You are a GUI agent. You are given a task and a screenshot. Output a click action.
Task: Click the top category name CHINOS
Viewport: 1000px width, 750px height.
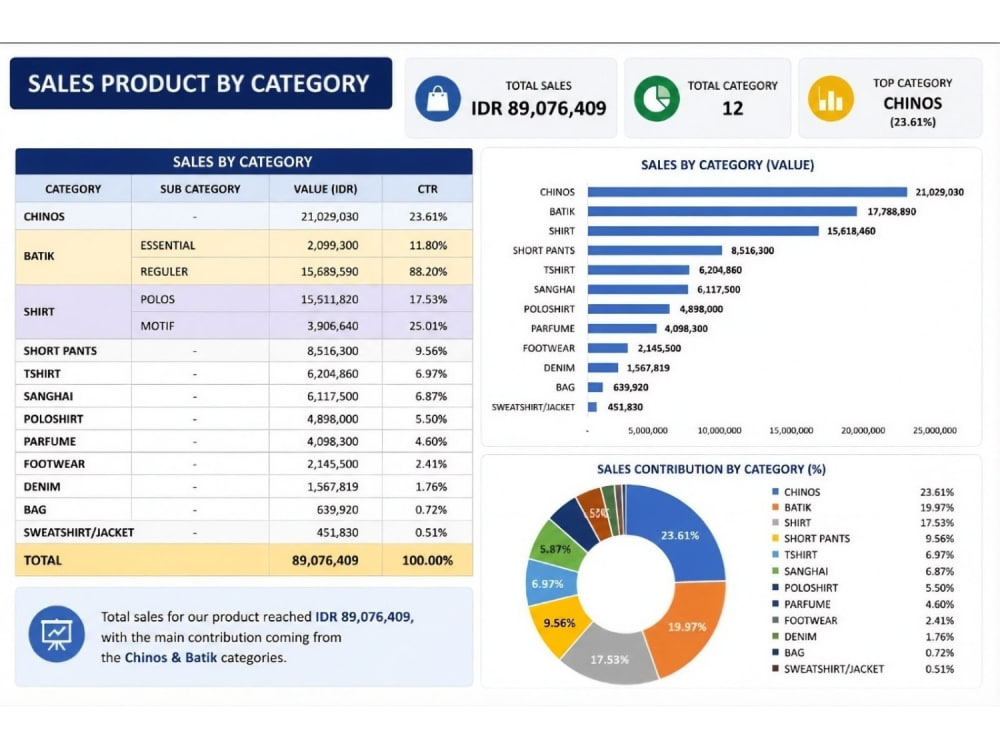pos(913,103)
